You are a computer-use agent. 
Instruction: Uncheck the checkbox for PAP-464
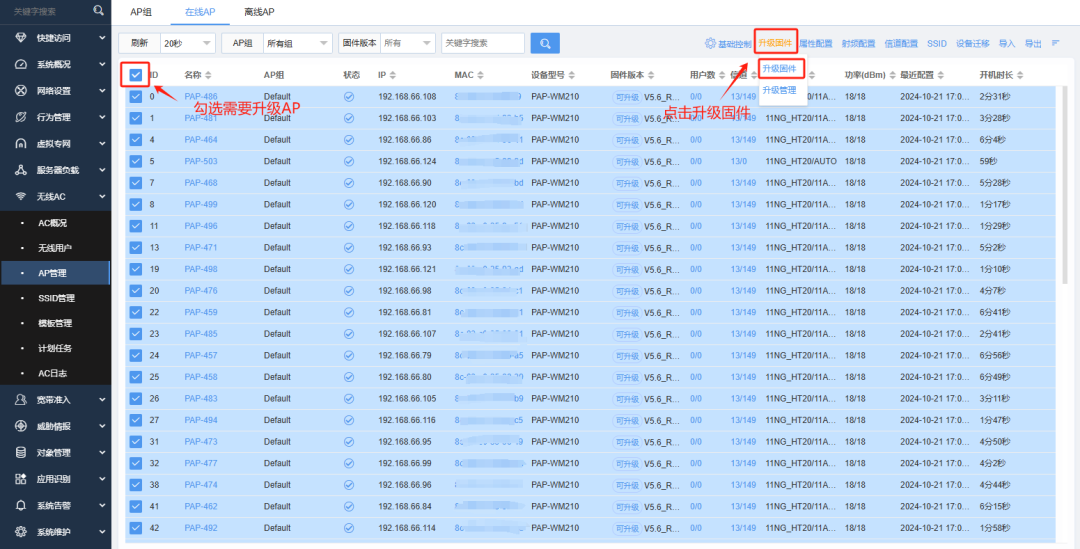pyautogui.click(x=136, y=140)
